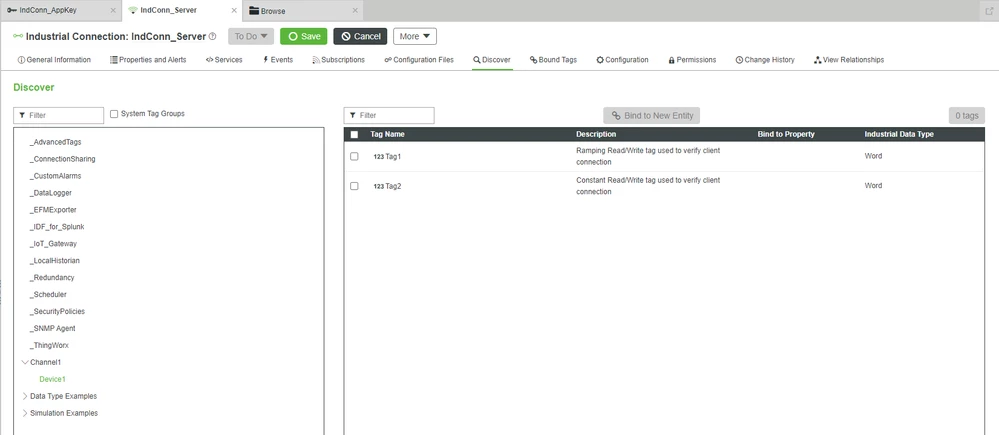Close the IndConn_Server tab
This screenshot has width=999, height=435.
(234, 11)
